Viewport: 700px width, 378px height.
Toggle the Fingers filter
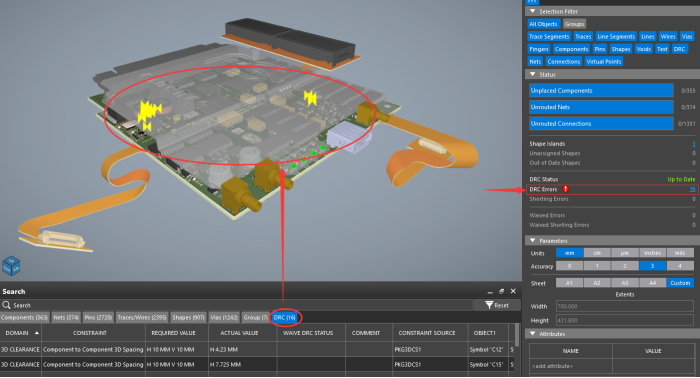pos(539,49)
